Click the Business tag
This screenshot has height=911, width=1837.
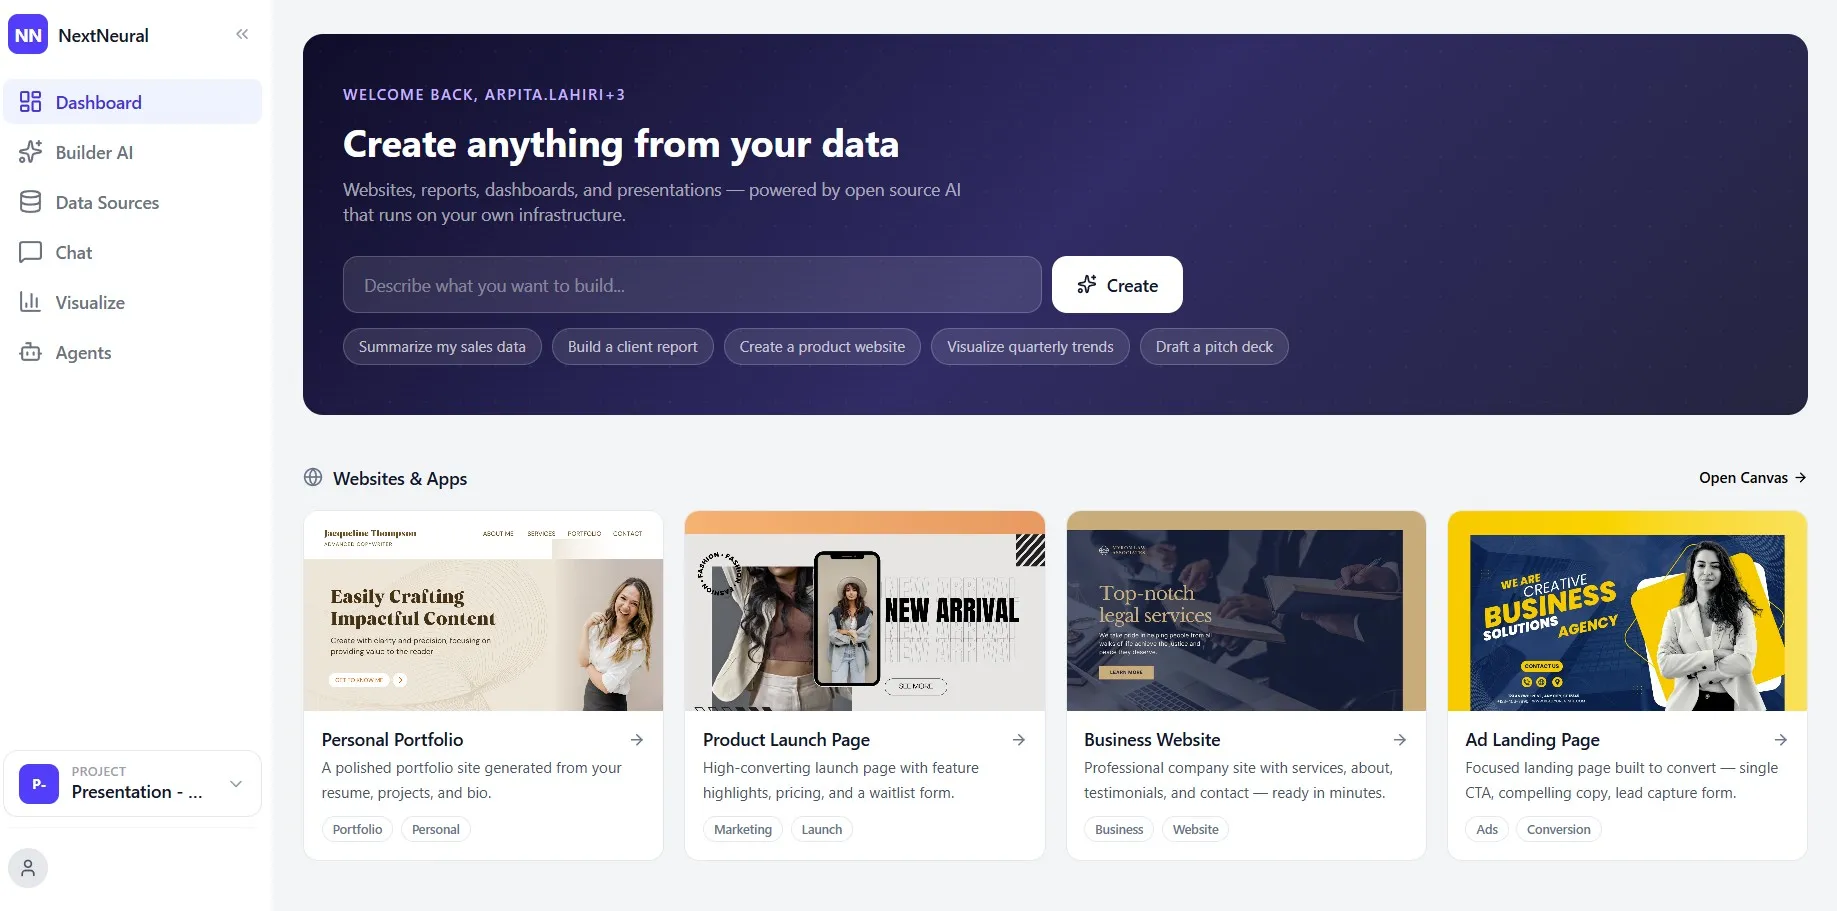tap(1119, 829)
